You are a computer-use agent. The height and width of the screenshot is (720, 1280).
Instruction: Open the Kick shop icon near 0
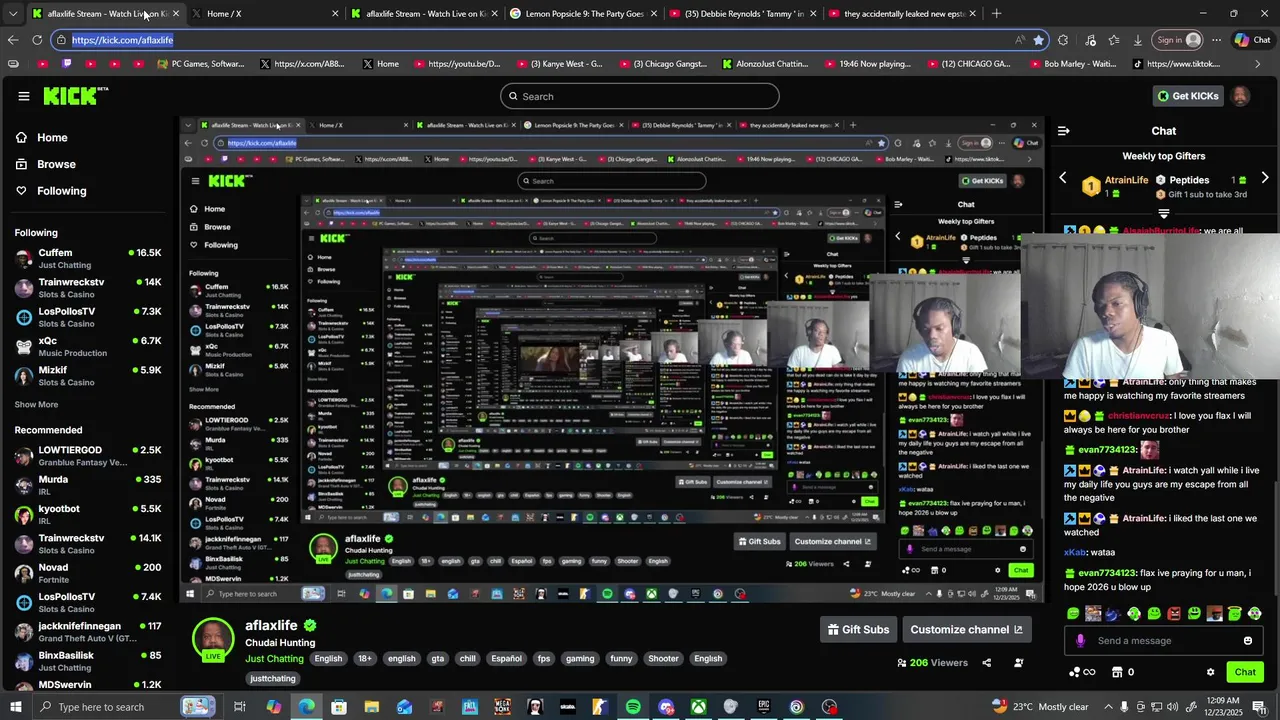pos(1118,672)
